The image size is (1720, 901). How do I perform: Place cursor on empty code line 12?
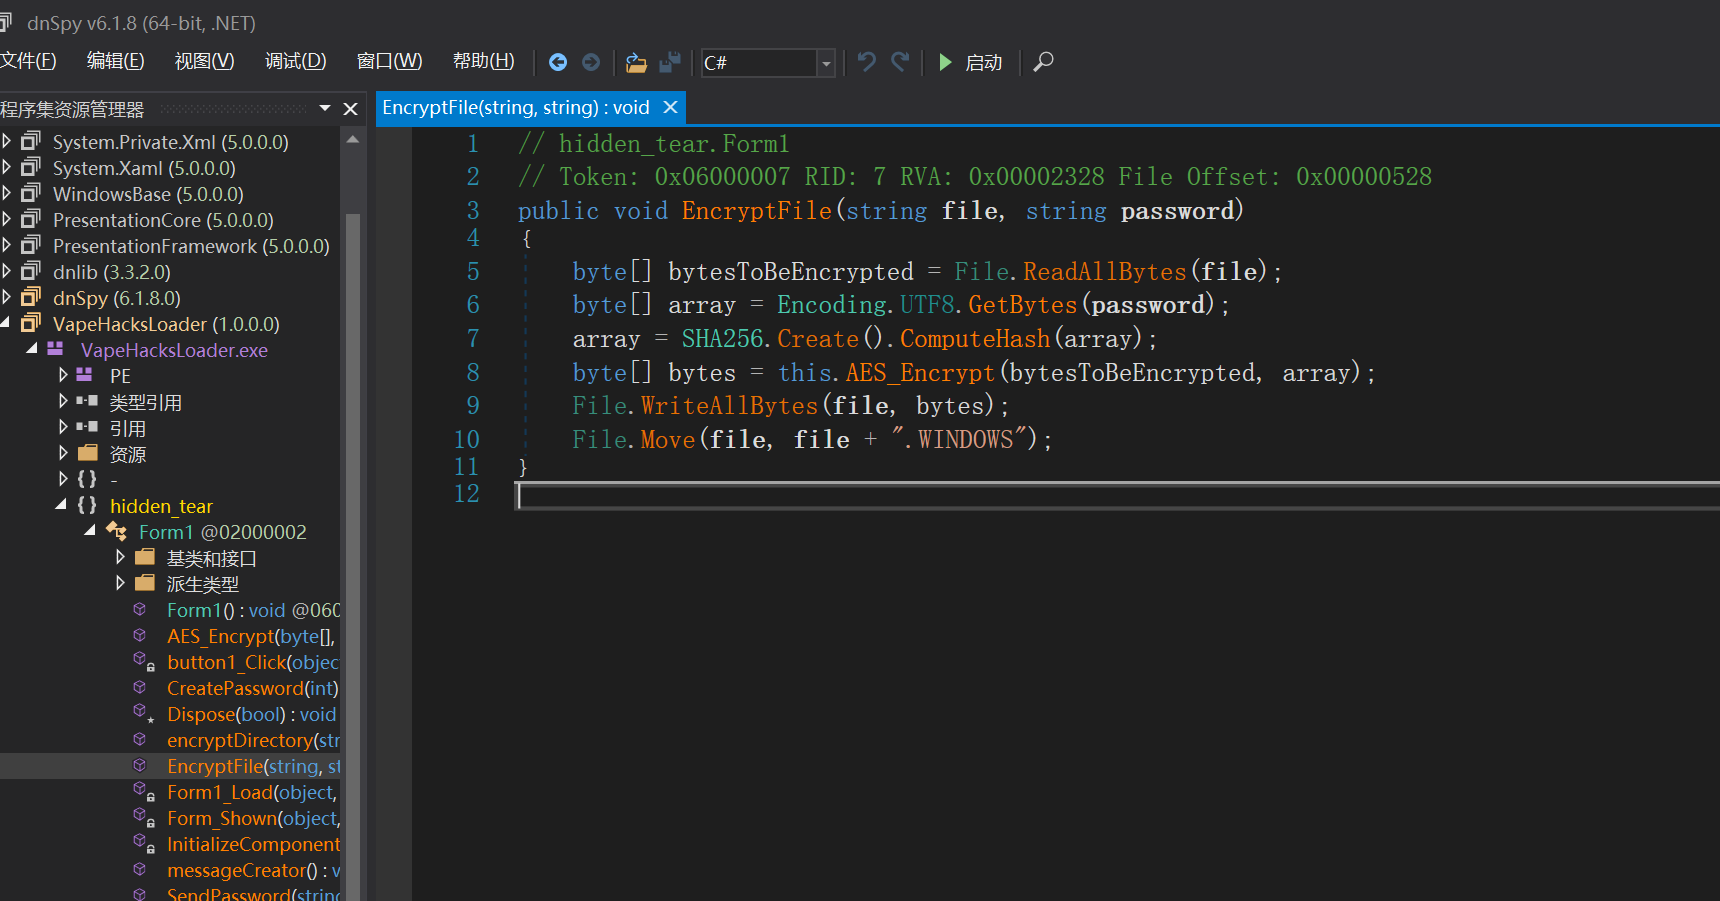point(1117,496)
